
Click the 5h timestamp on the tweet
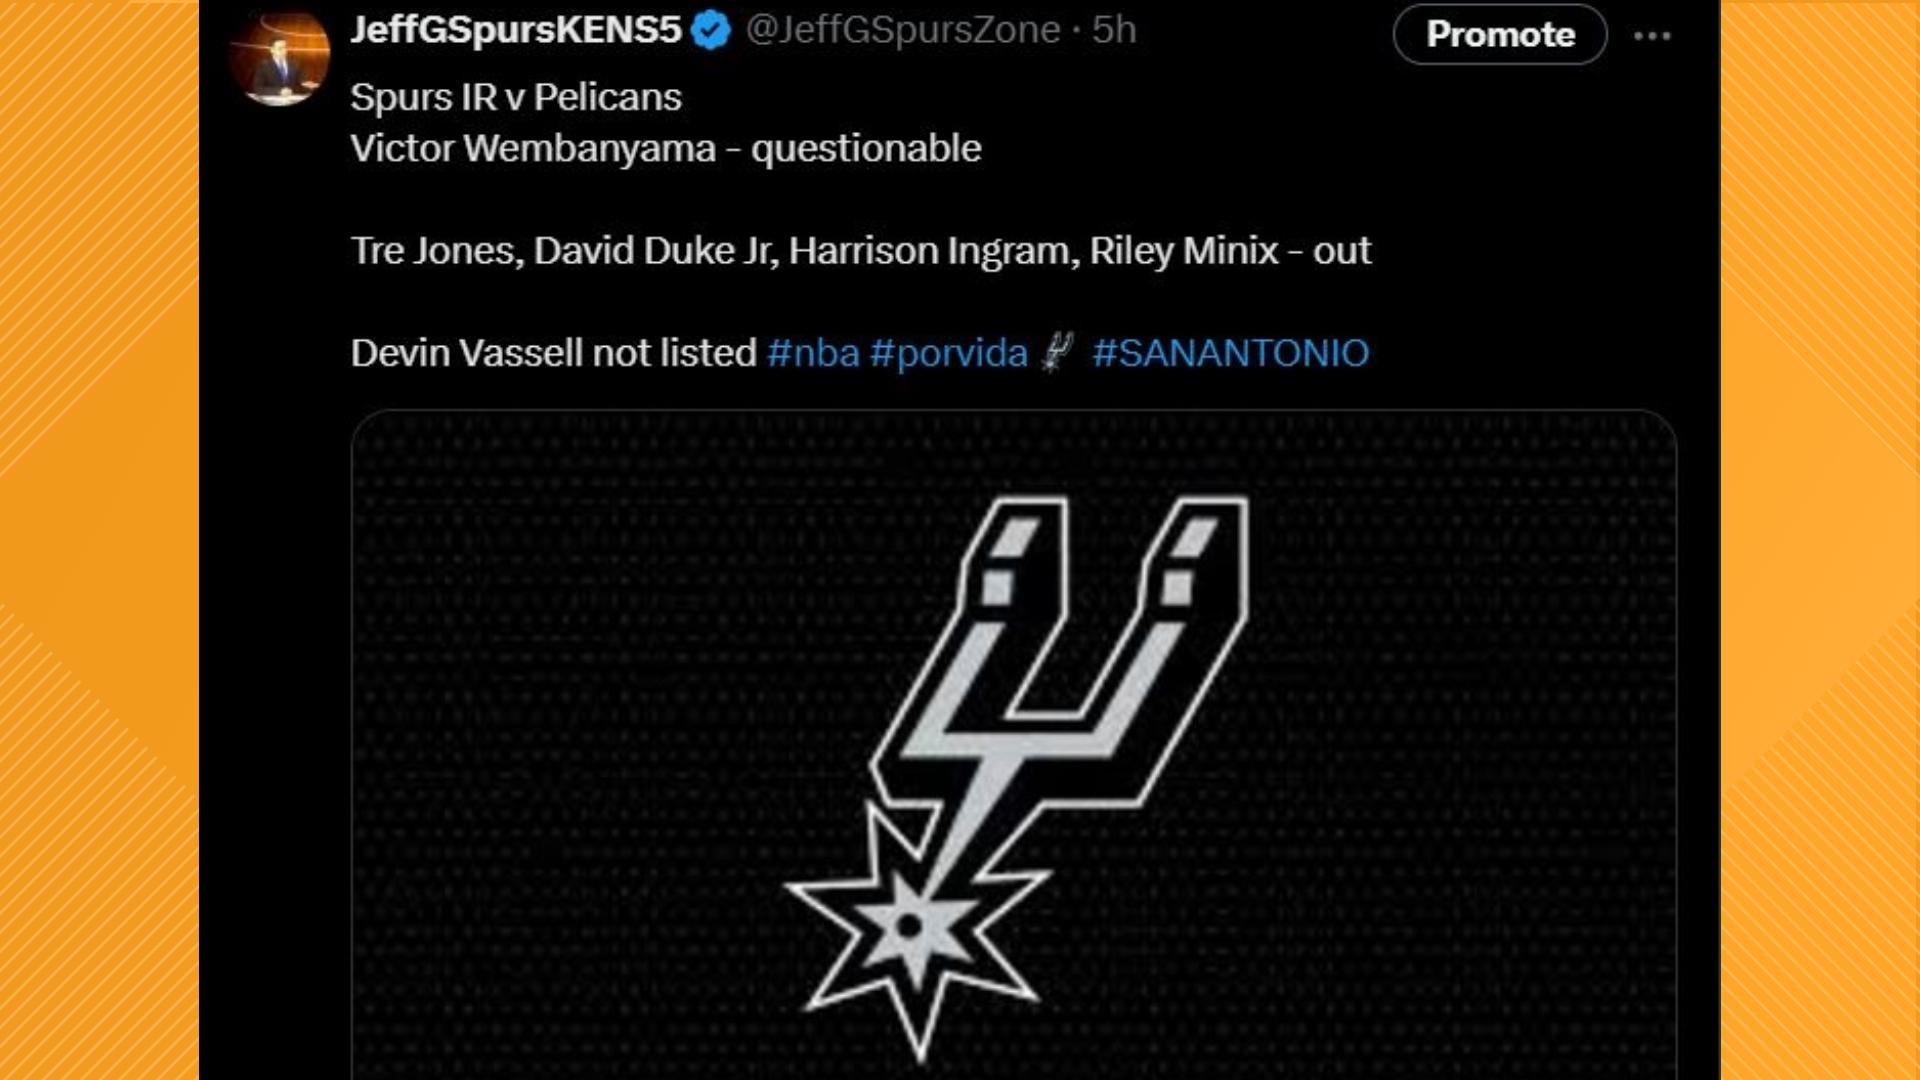click(1114, 30)
